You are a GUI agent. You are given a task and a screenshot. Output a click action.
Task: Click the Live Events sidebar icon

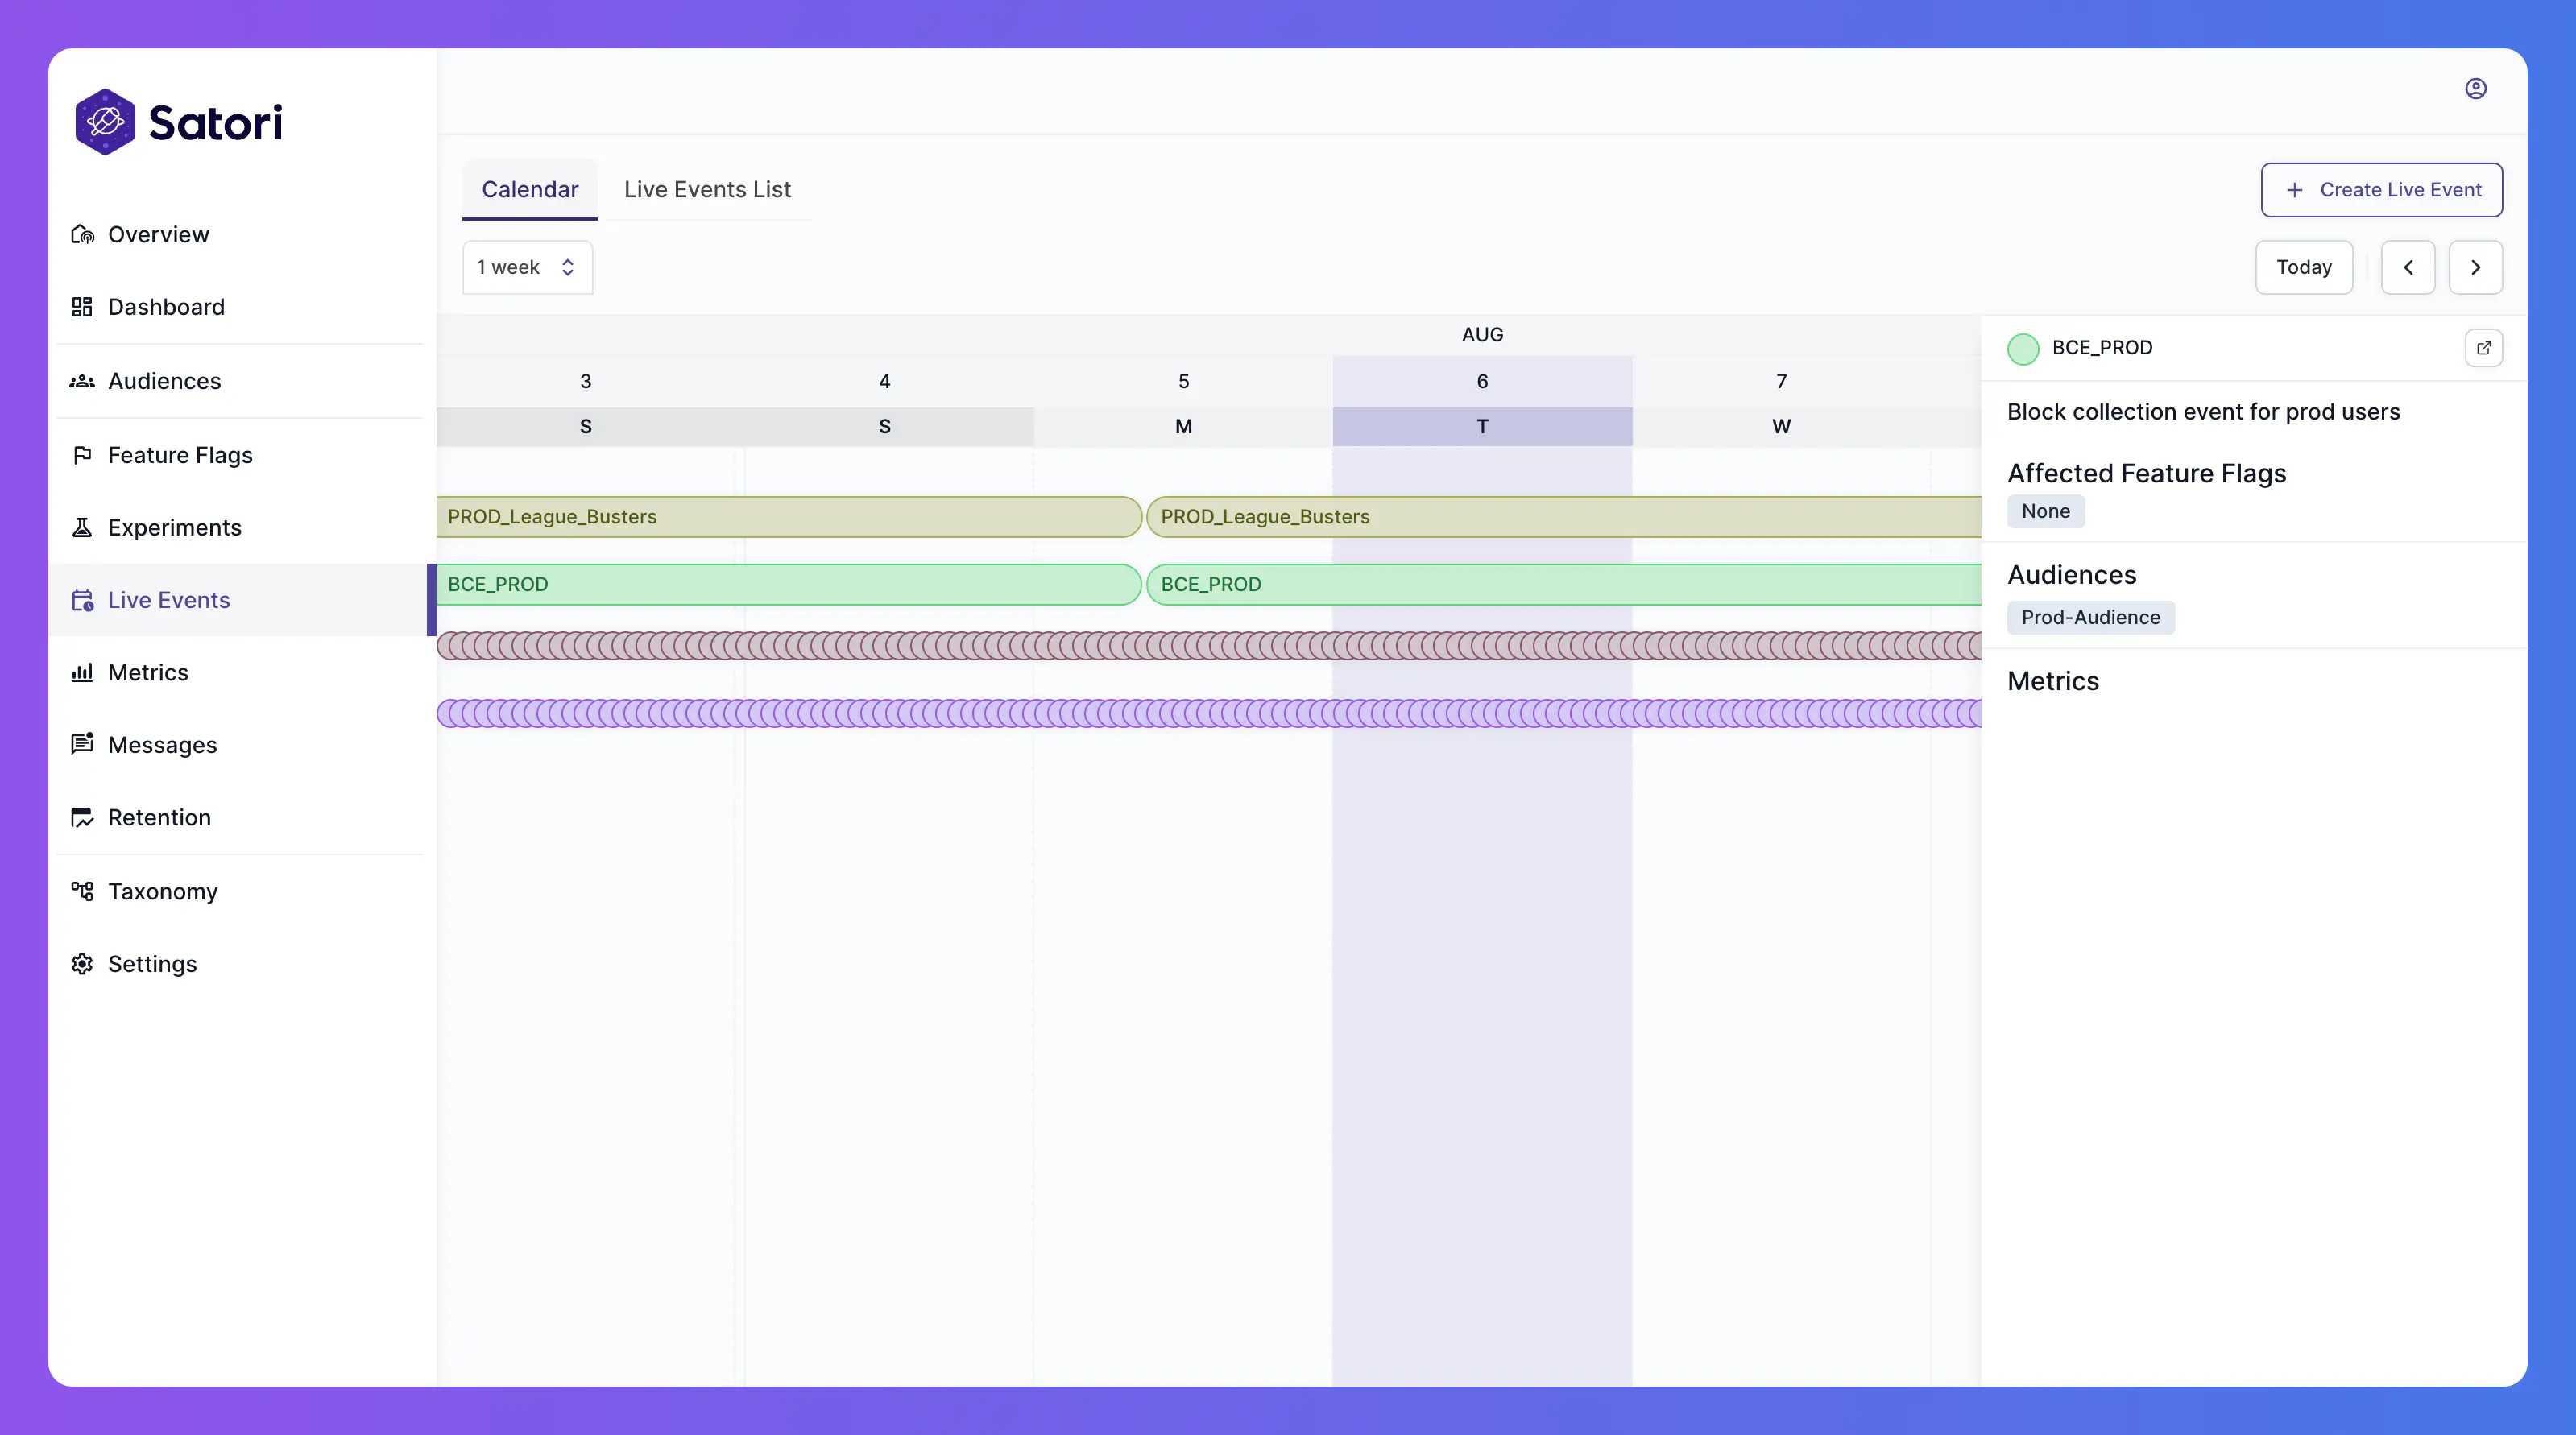tap(81, 599)
